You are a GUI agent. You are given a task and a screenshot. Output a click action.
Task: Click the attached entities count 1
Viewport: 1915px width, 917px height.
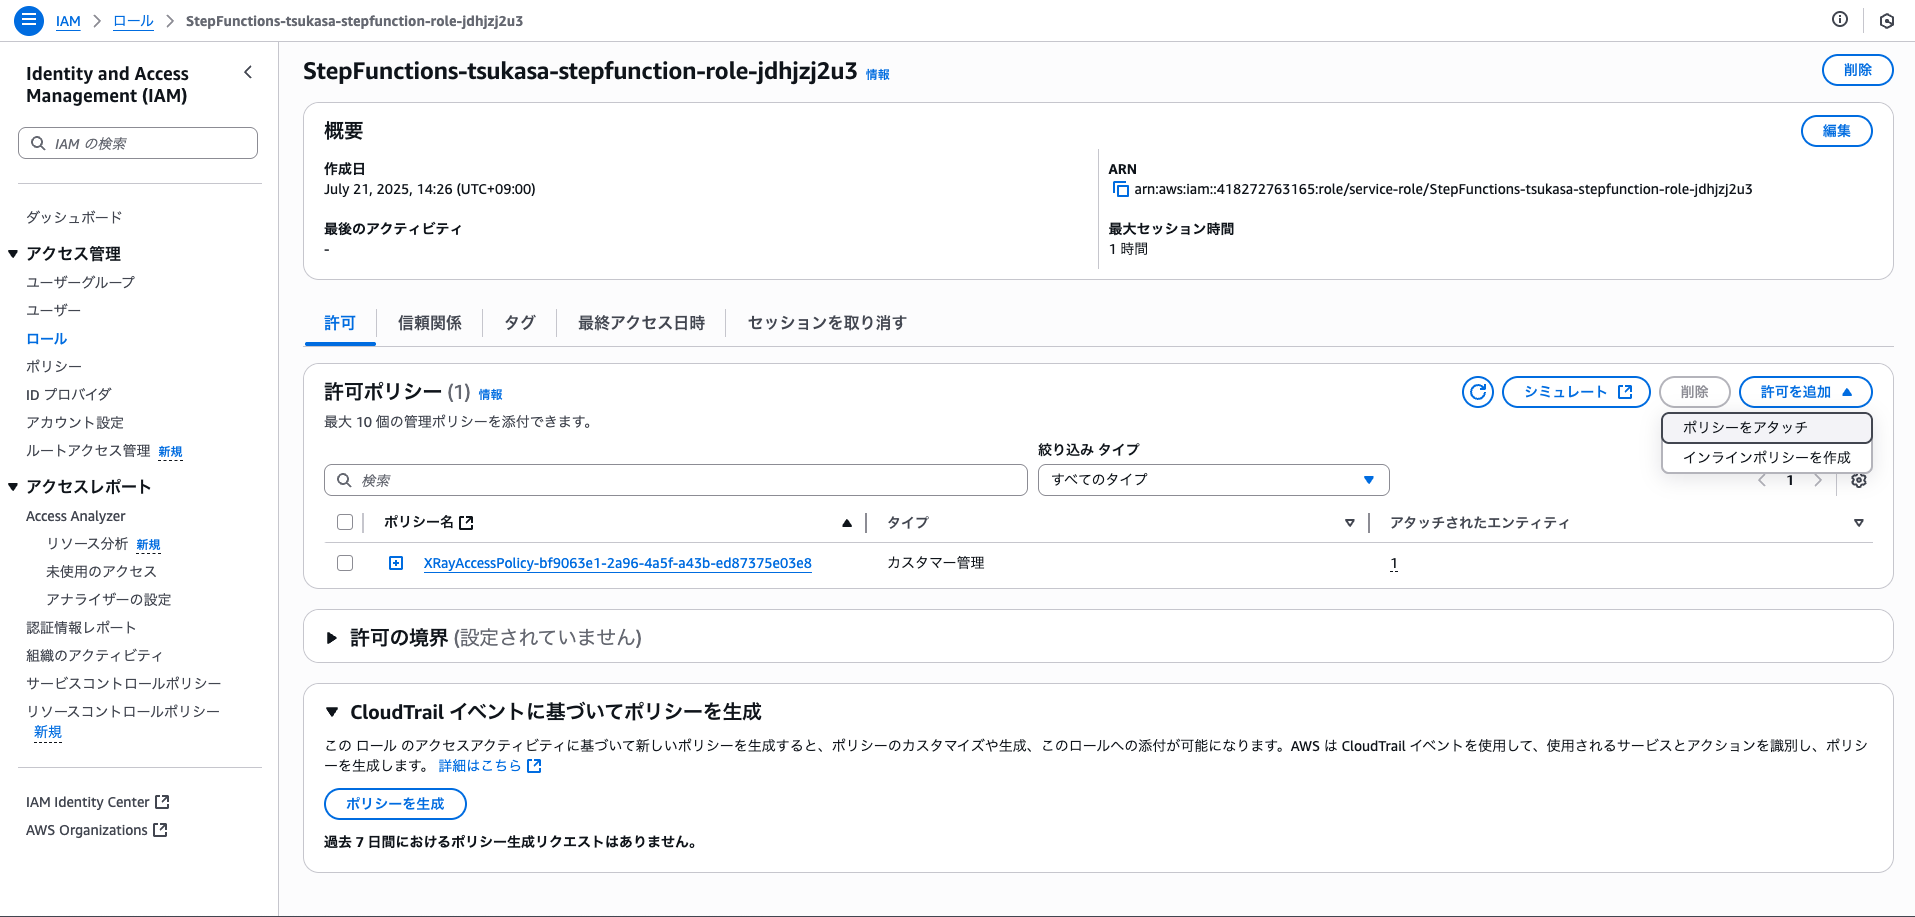pos(1394,563)
